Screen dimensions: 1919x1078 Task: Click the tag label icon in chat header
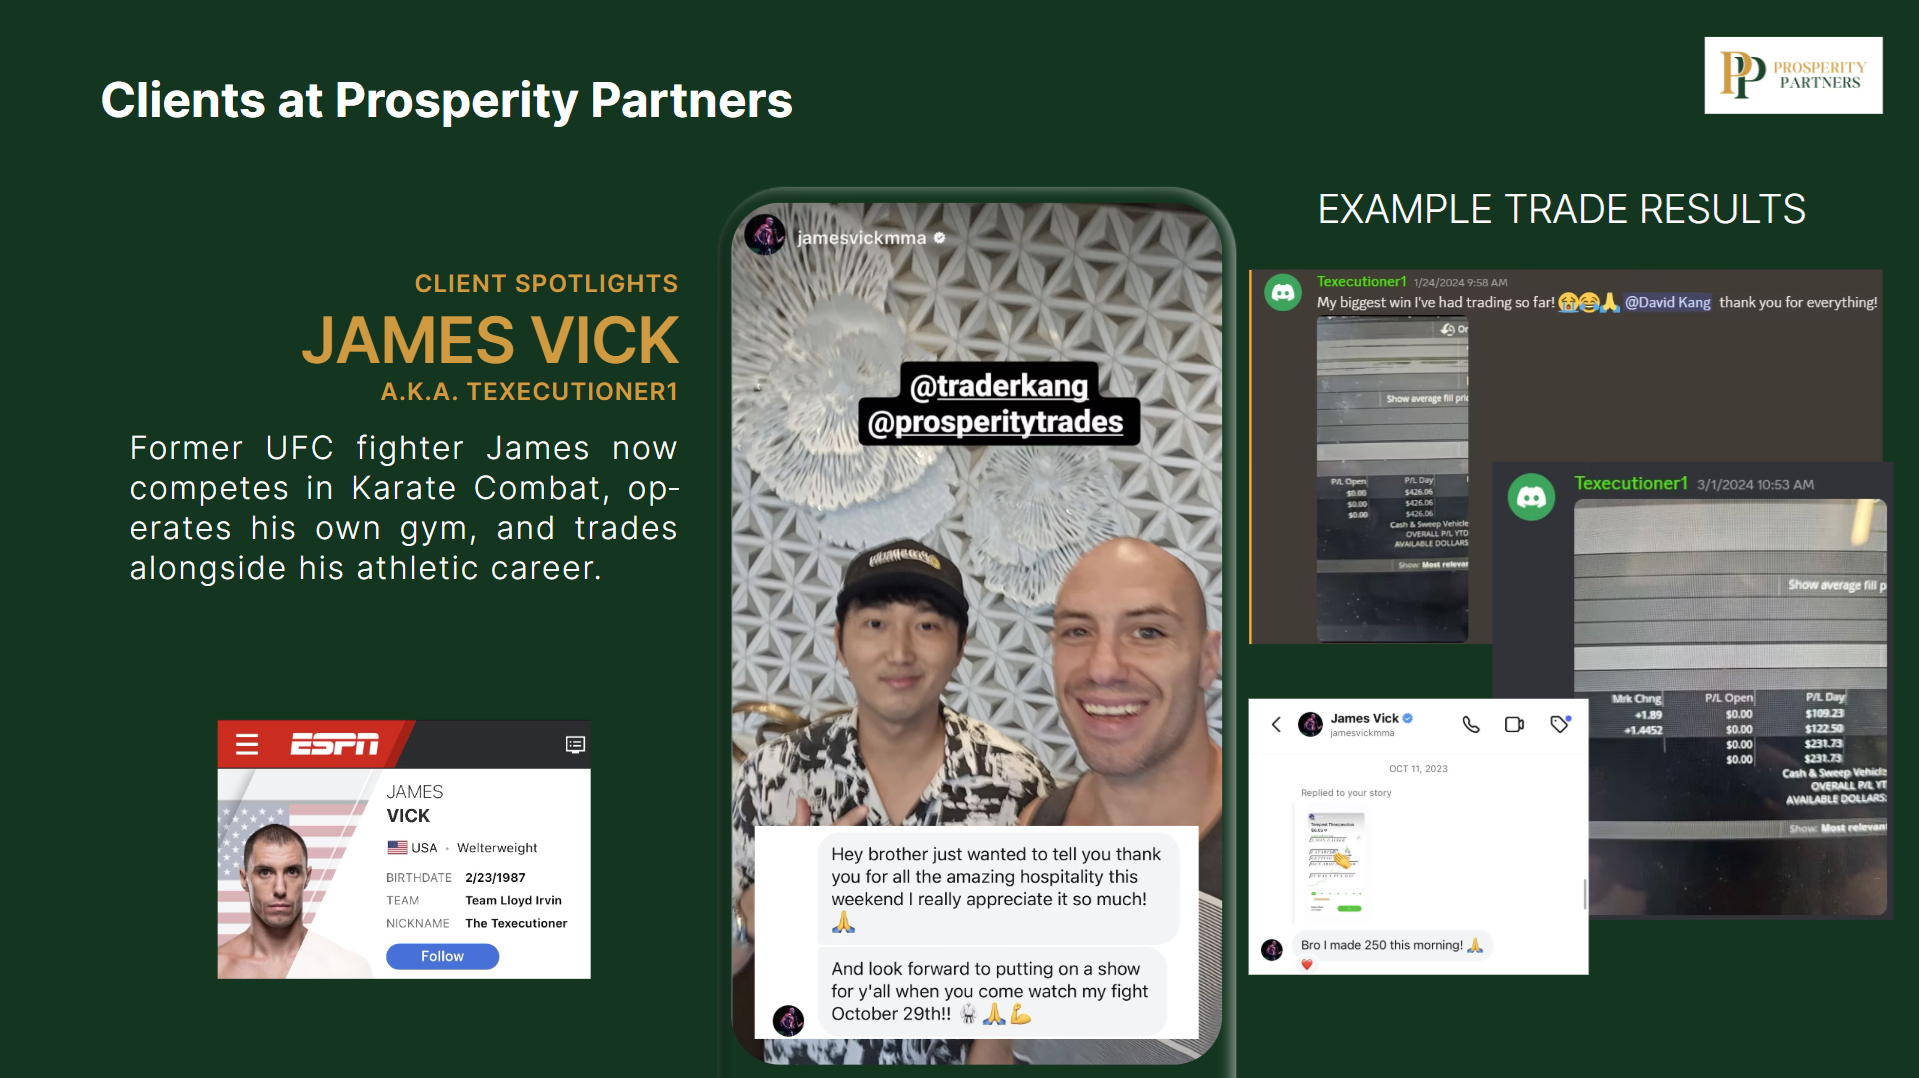point(1560,725)
